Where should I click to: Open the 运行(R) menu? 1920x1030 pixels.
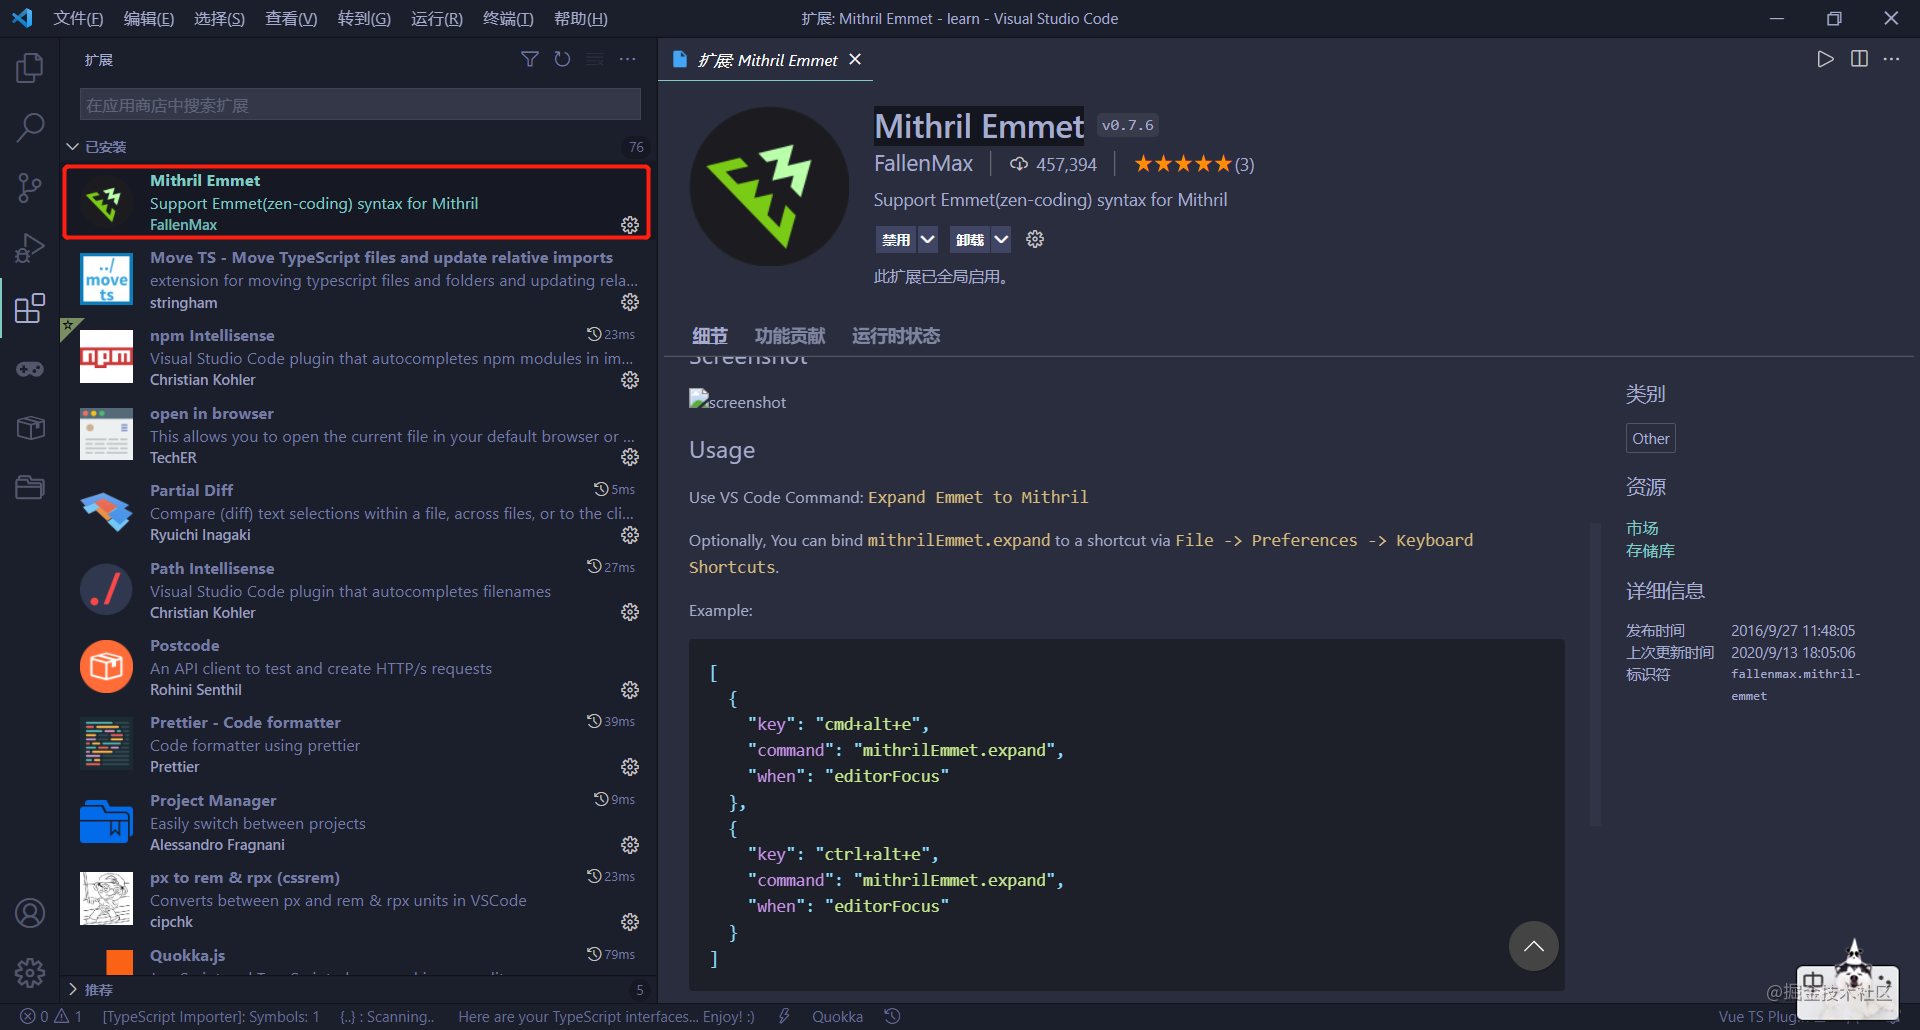click(x=437, y=19)
